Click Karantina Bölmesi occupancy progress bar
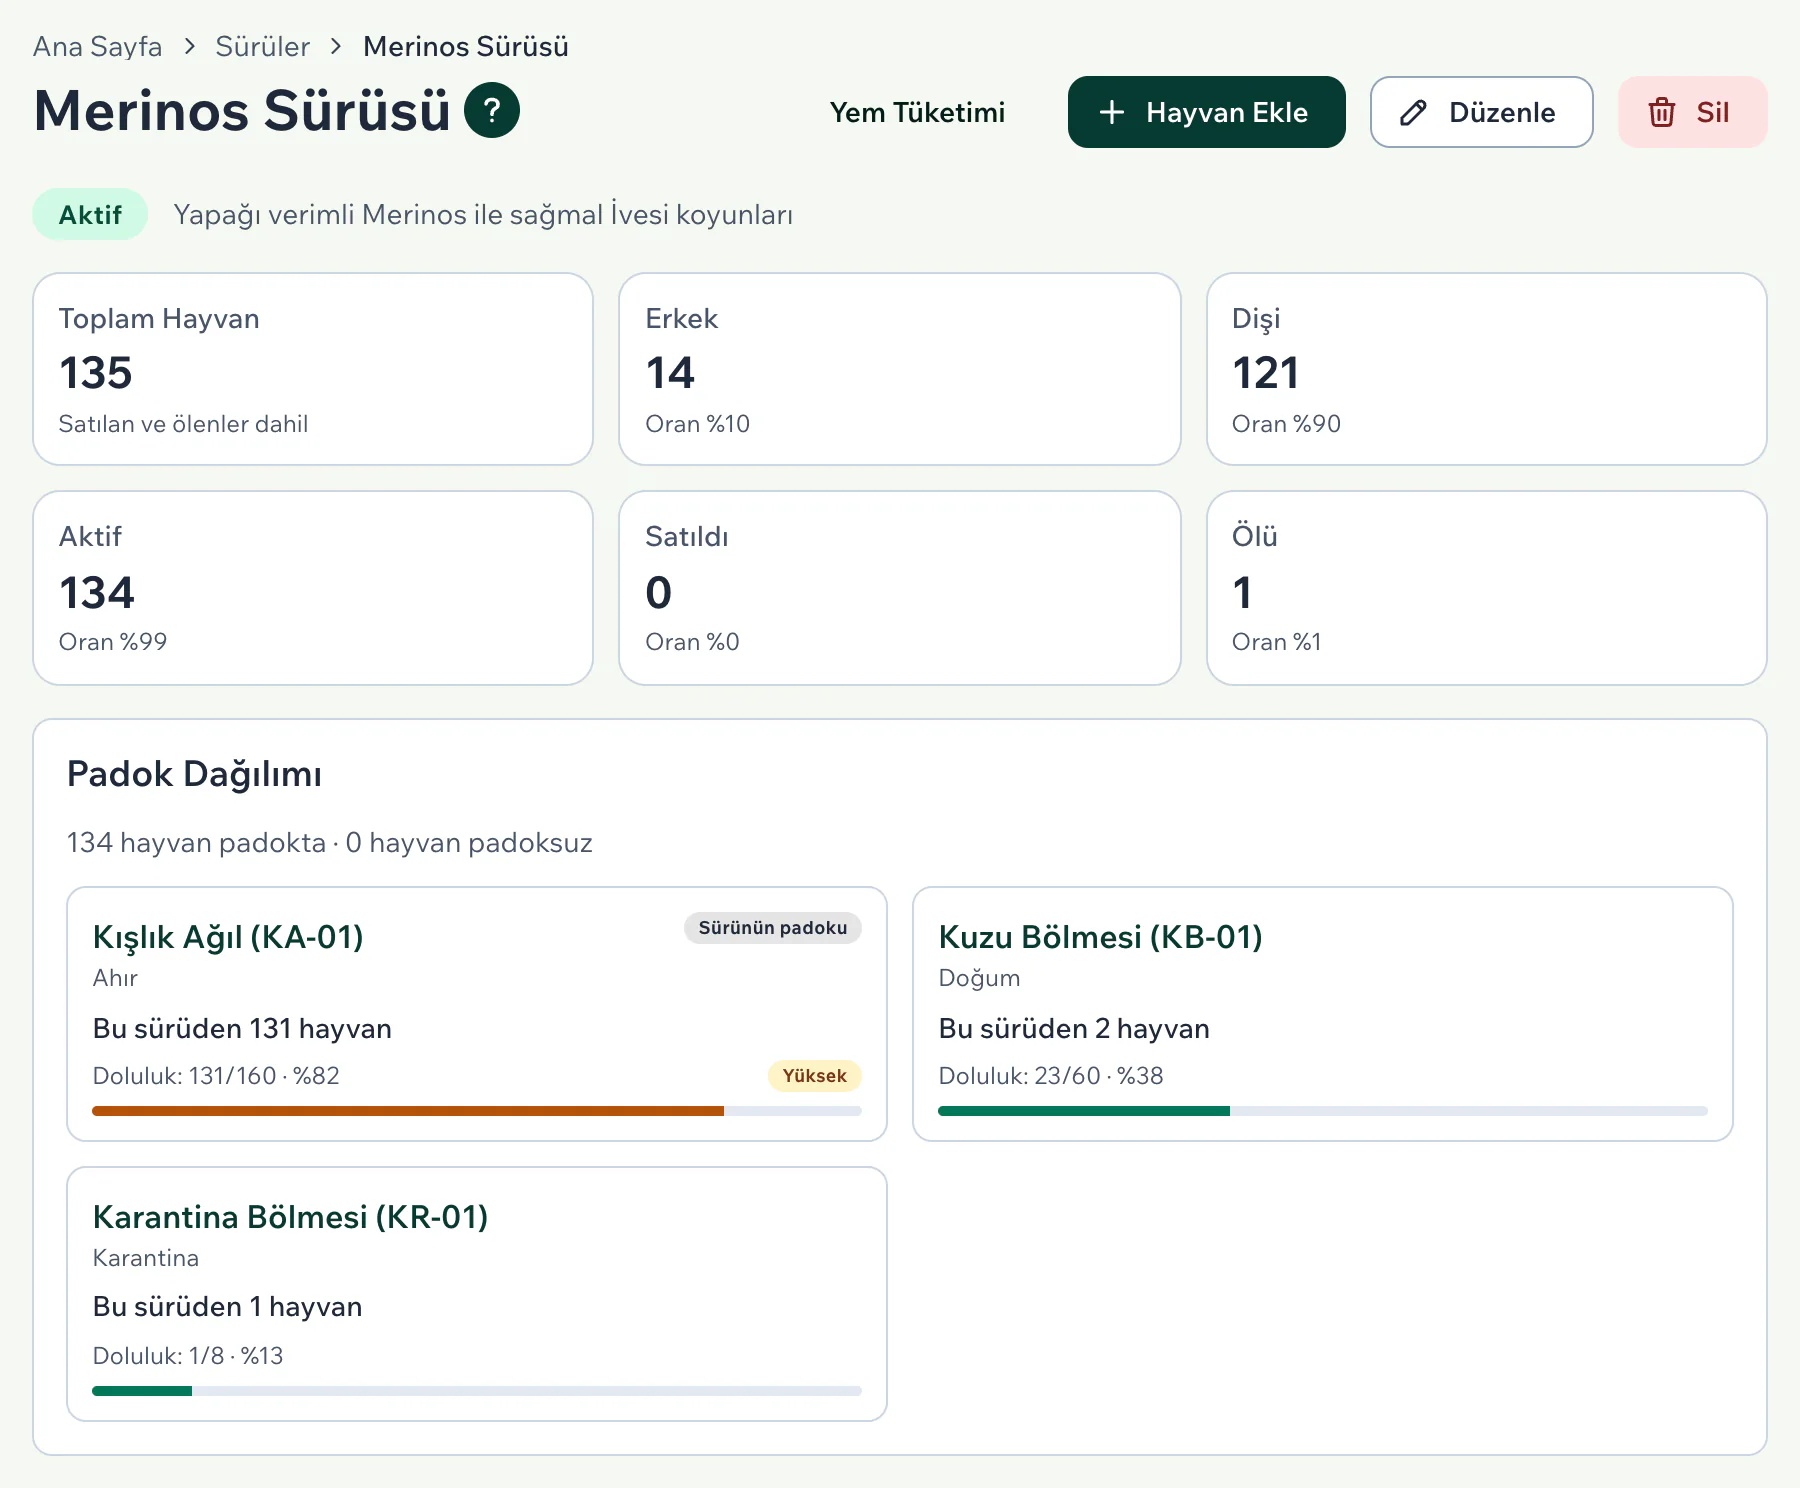This screenshot has height=1488, width=1800. pos(477,1391)
